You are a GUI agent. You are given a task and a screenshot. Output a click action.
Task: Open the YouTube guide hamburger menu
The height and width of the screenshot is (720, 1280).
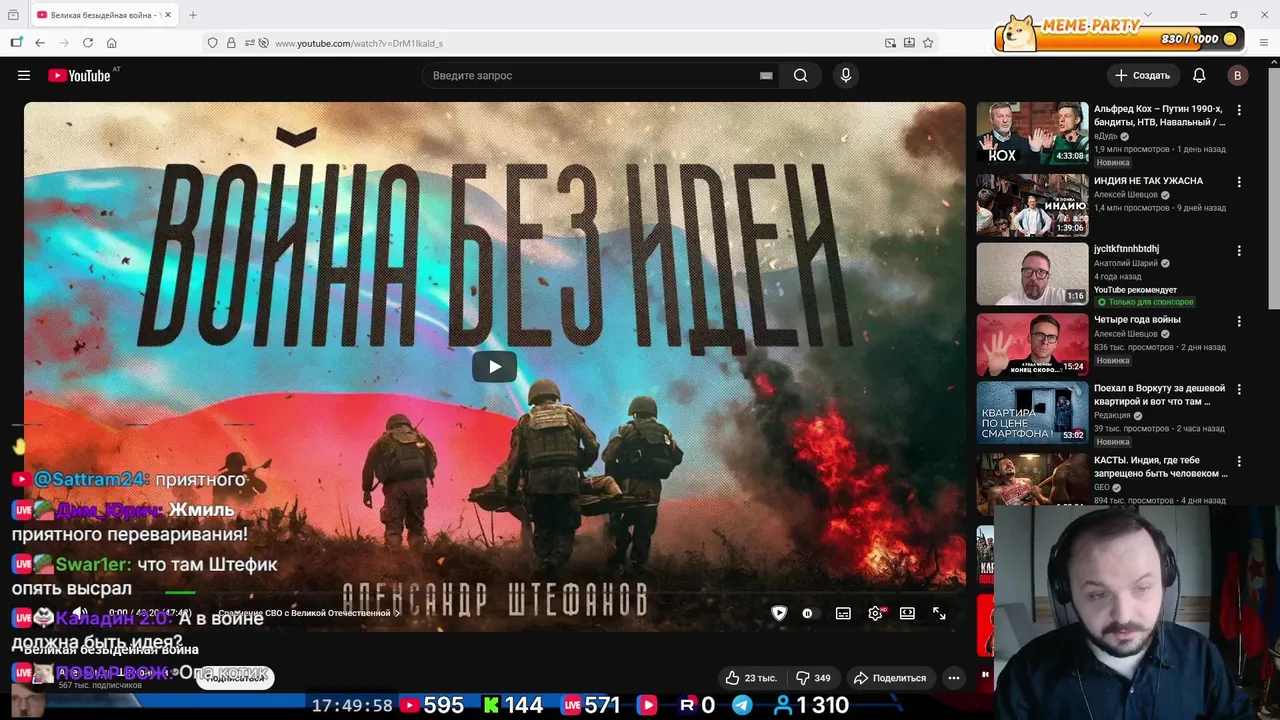(24, 75)
